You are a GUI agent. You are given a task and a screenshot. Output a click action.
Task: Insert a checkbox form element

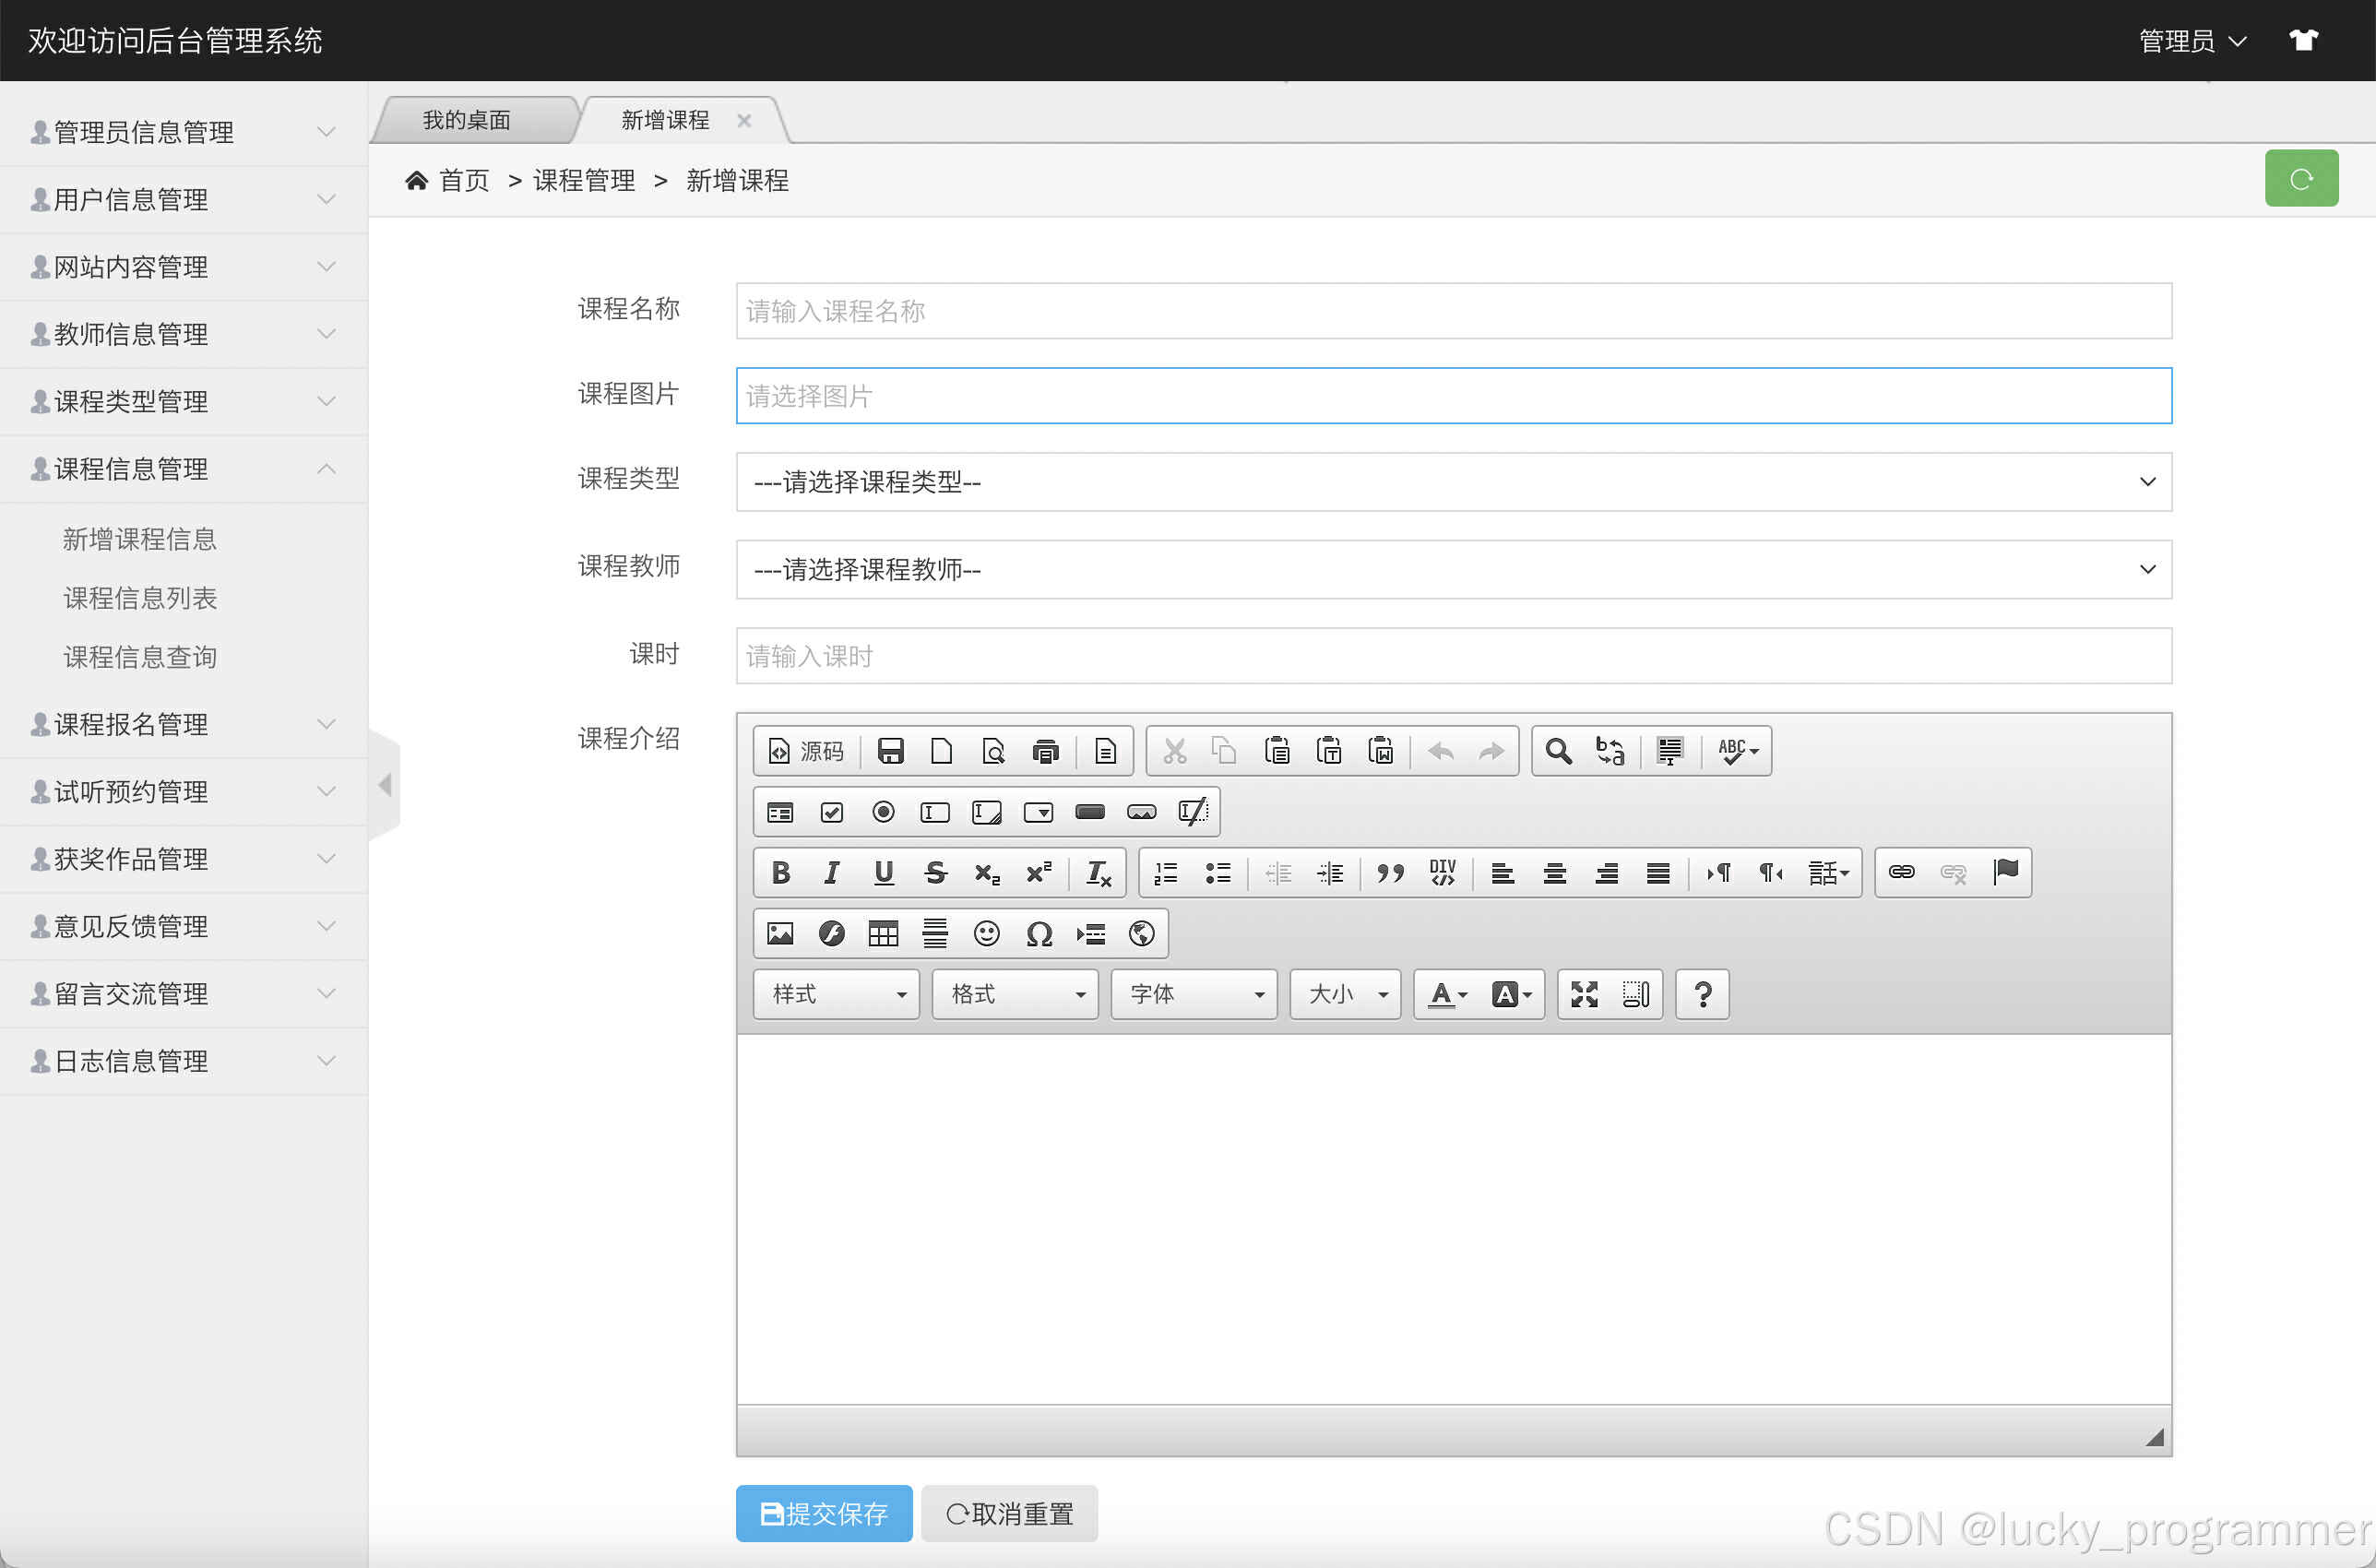coord(831,812)
